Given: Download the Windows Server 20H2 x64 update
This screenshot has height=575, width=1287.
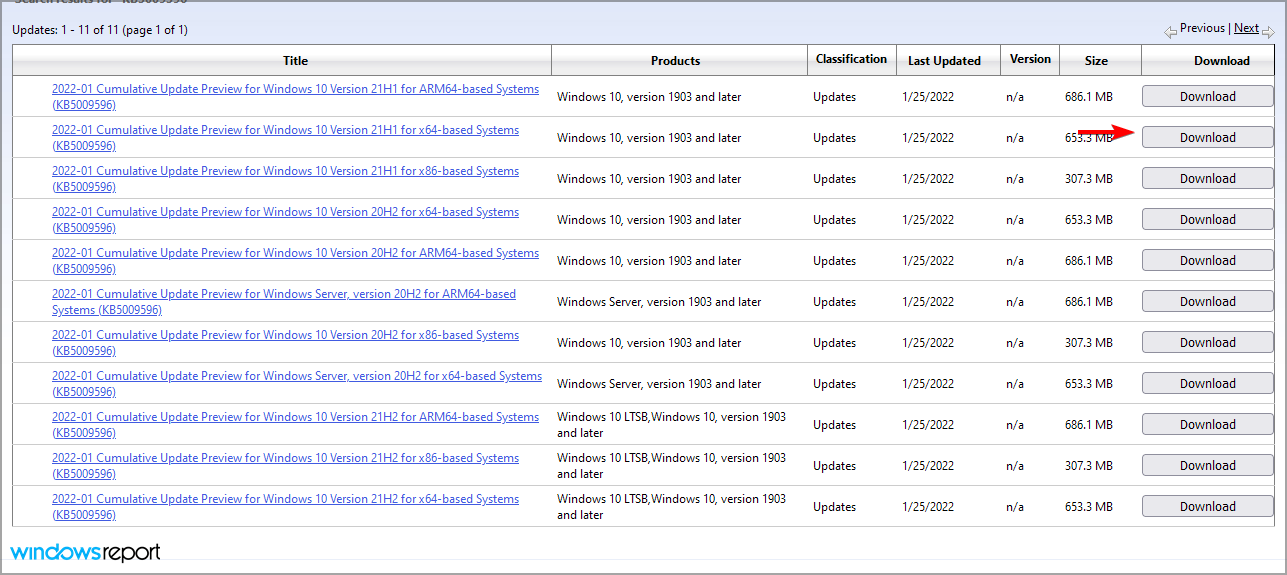Looking at the screenshot, I should 1207,384.
